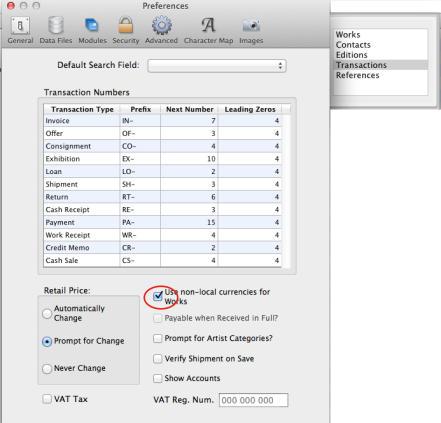Select References in the module list
Viewport: 441px width, 423px height.
point(381,75)
